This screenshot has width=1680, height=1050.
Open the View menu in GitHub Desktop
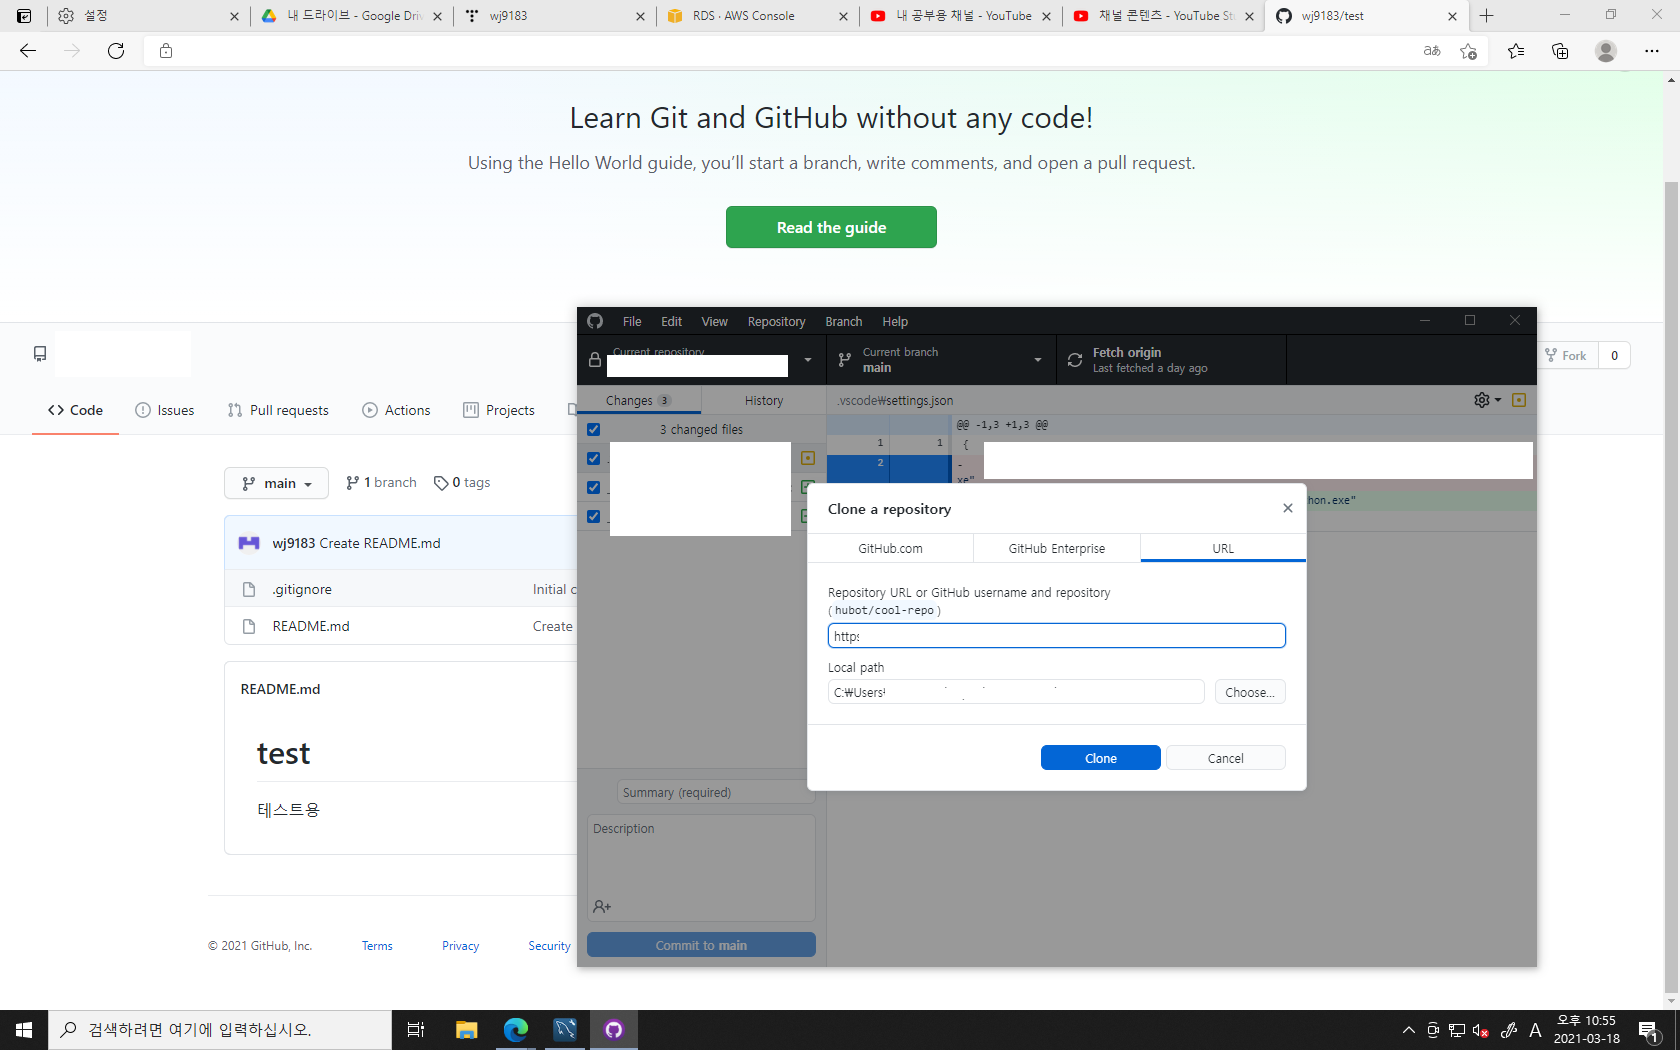point(714,321)
